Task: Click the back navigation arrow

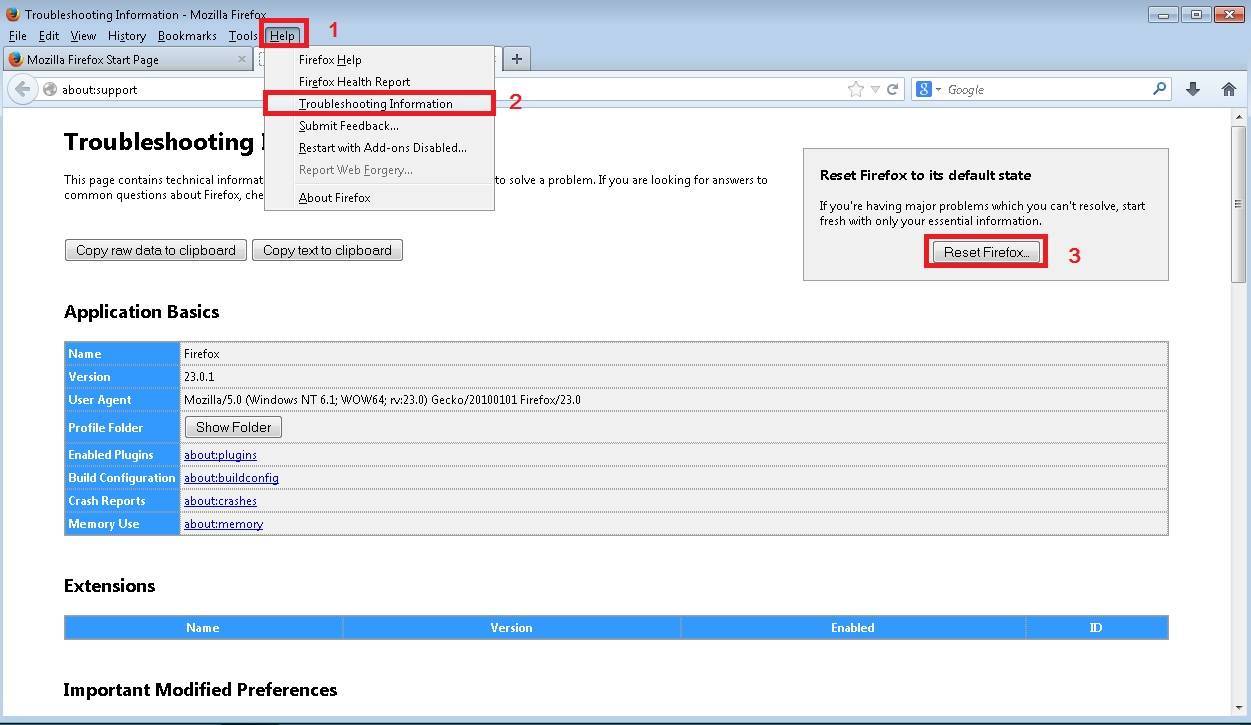Action: point(22,89)
